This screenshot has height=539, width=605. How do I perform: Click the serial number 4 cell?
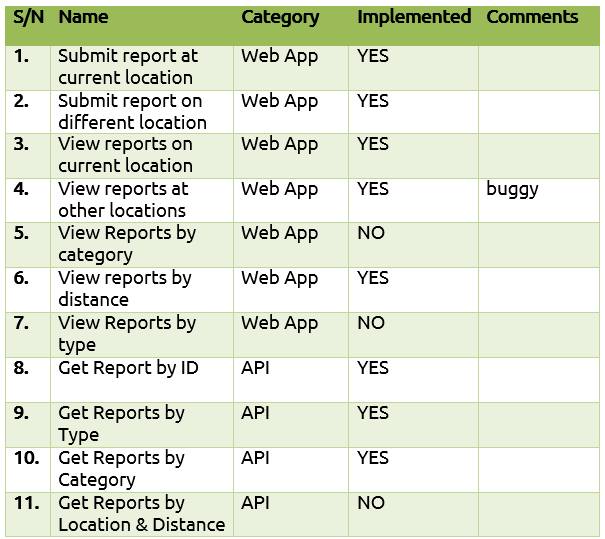(28, 200)
